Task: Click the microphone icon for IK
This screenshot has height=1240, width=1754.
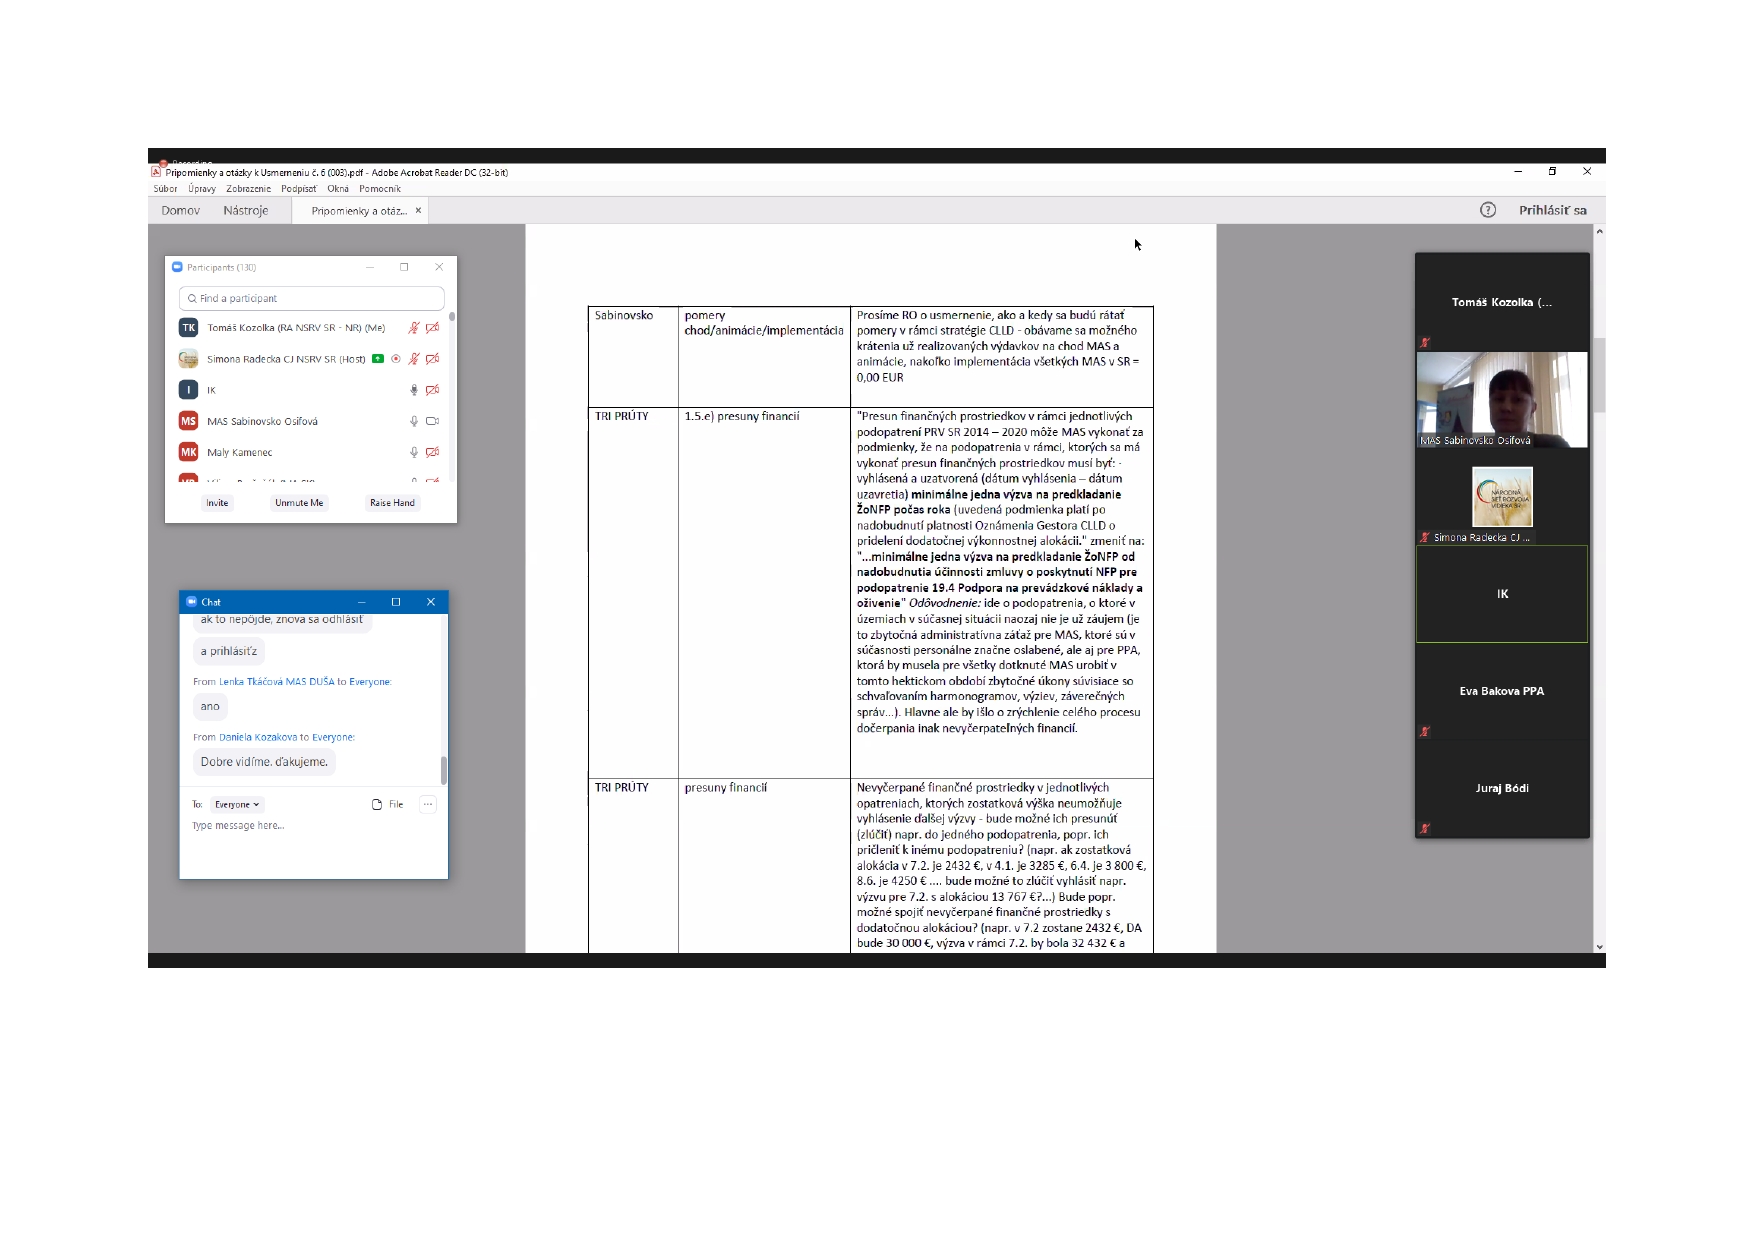Action: [x=414, y=390]
